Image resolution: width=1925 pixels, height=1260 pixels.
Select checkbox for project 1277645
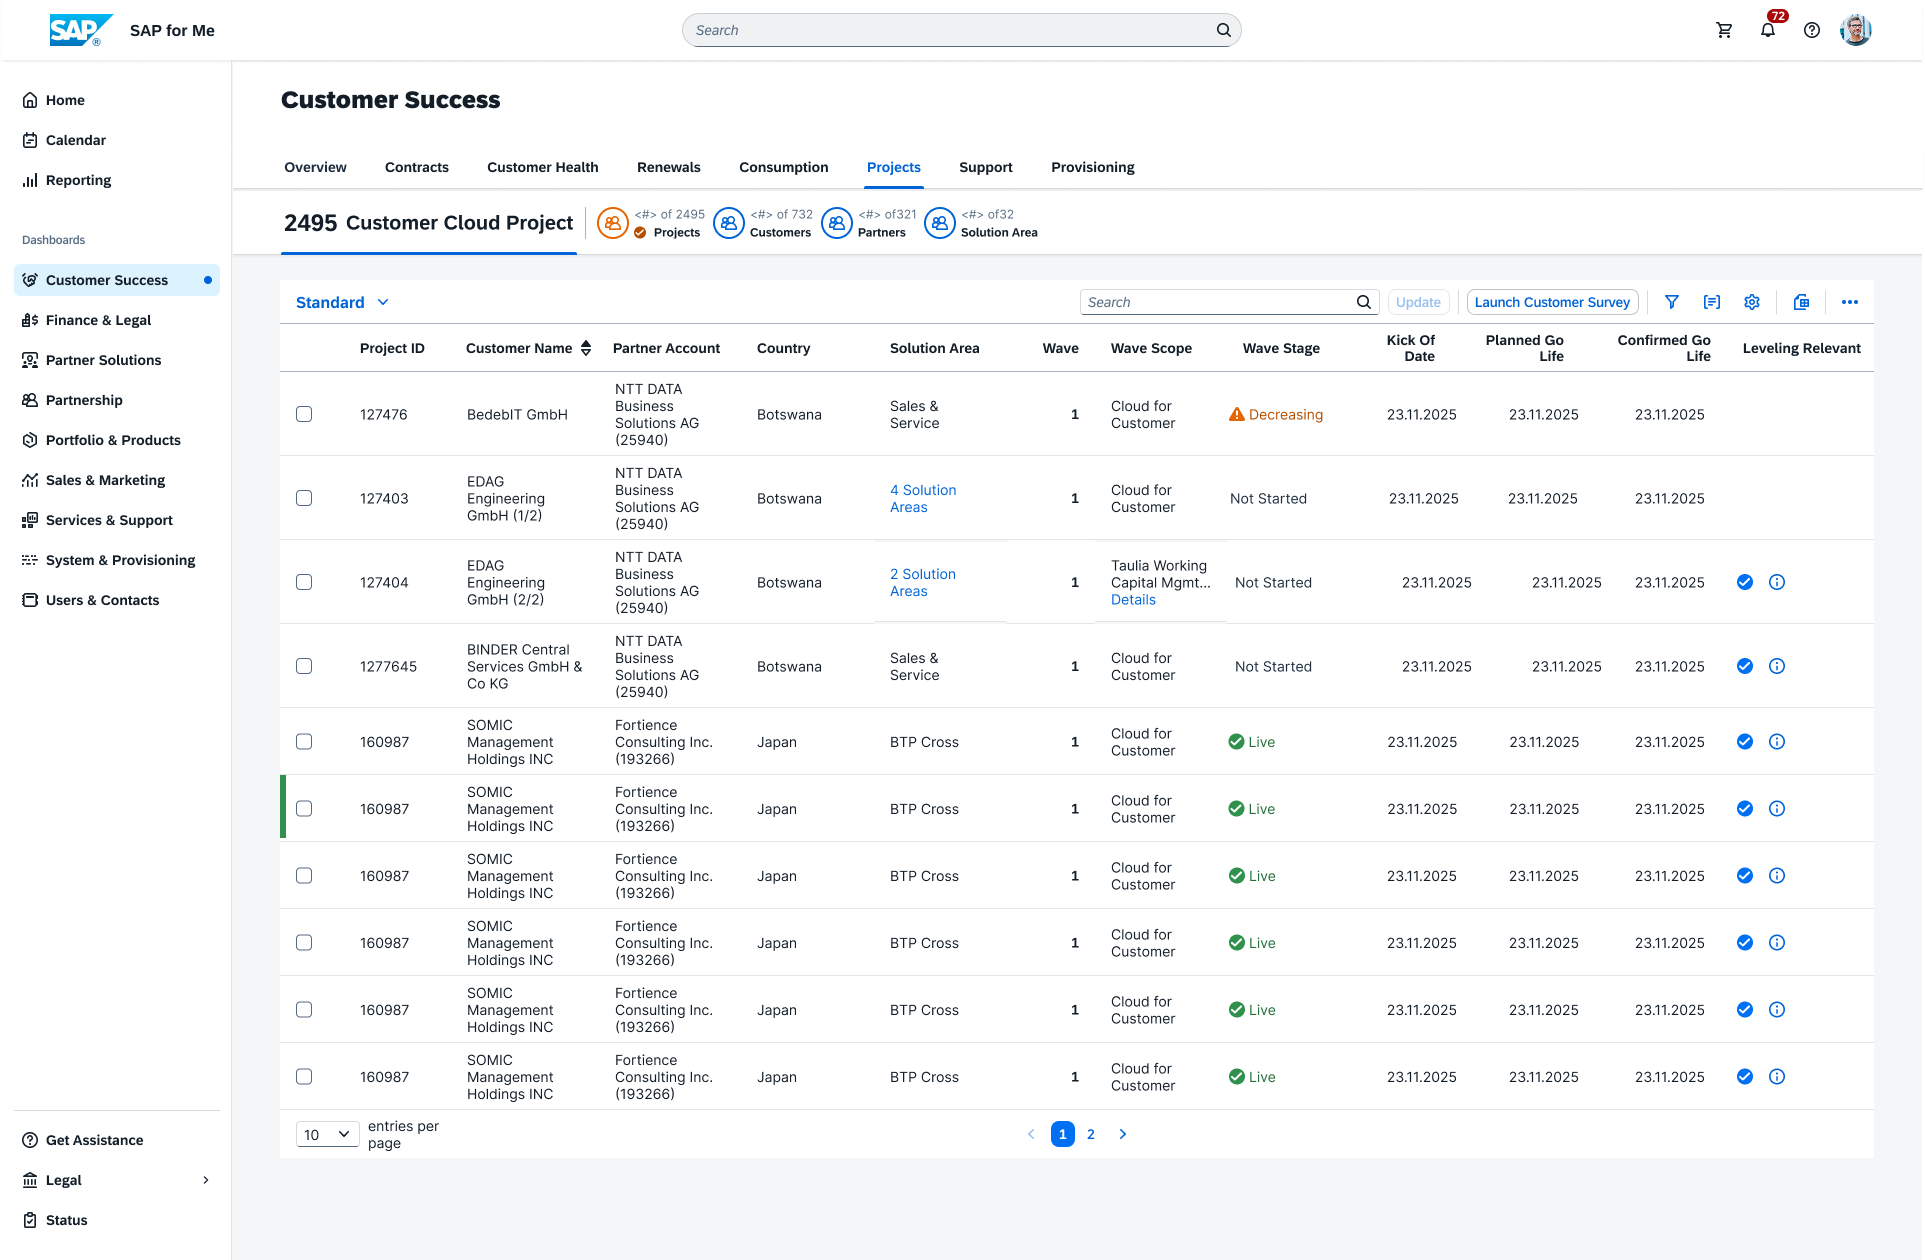tap(304, 666)
